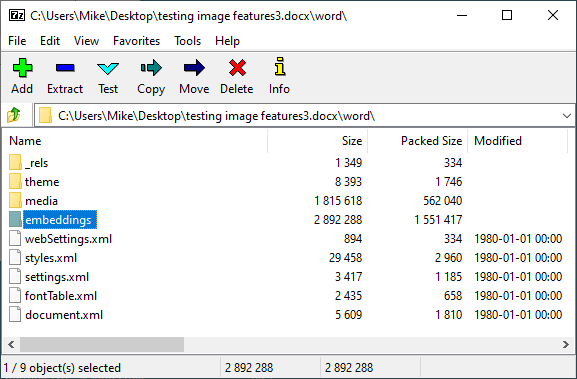Screen dimensions: 577x379
Task: Click the 7z window title icon
Action: click(17, 15)
